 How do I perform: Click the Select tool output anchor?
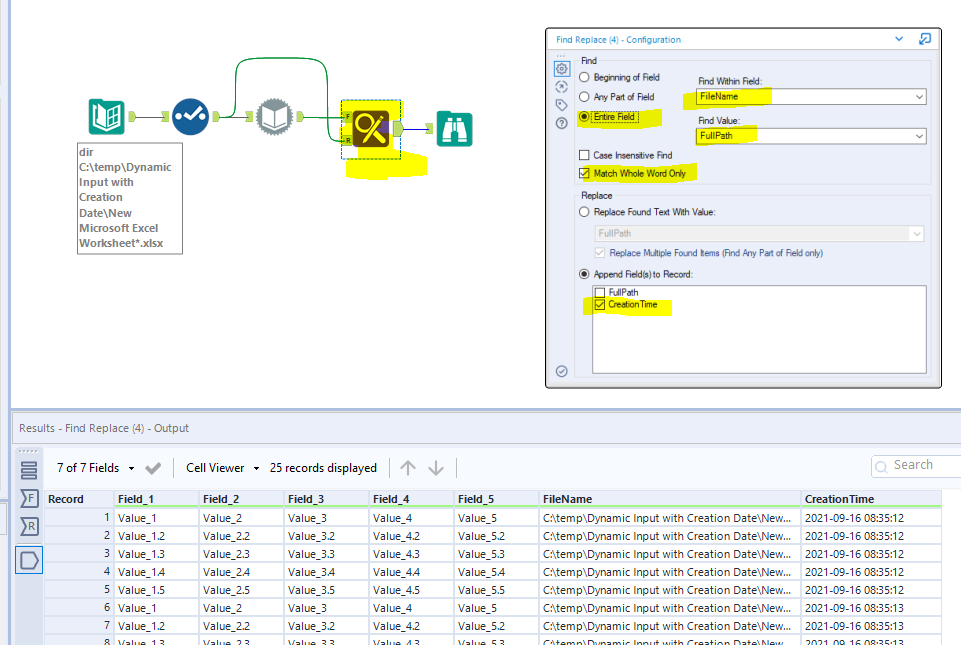point(216,116)
